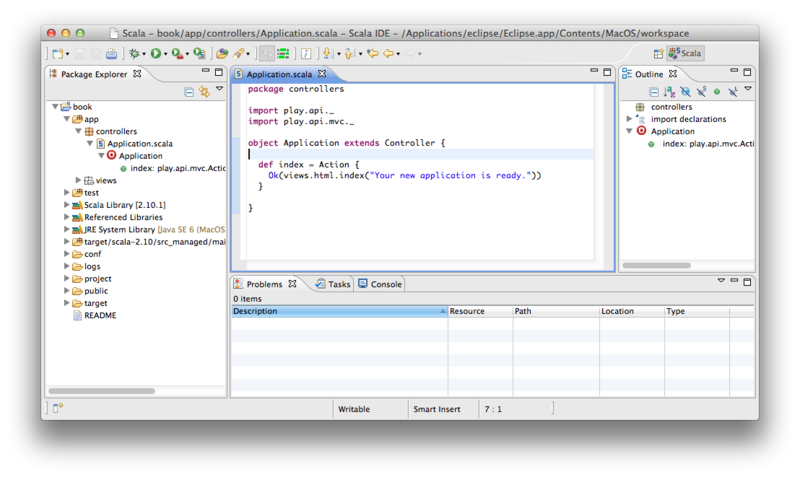
Task: Click the green Run play icon
Action: tap(156, 54)
